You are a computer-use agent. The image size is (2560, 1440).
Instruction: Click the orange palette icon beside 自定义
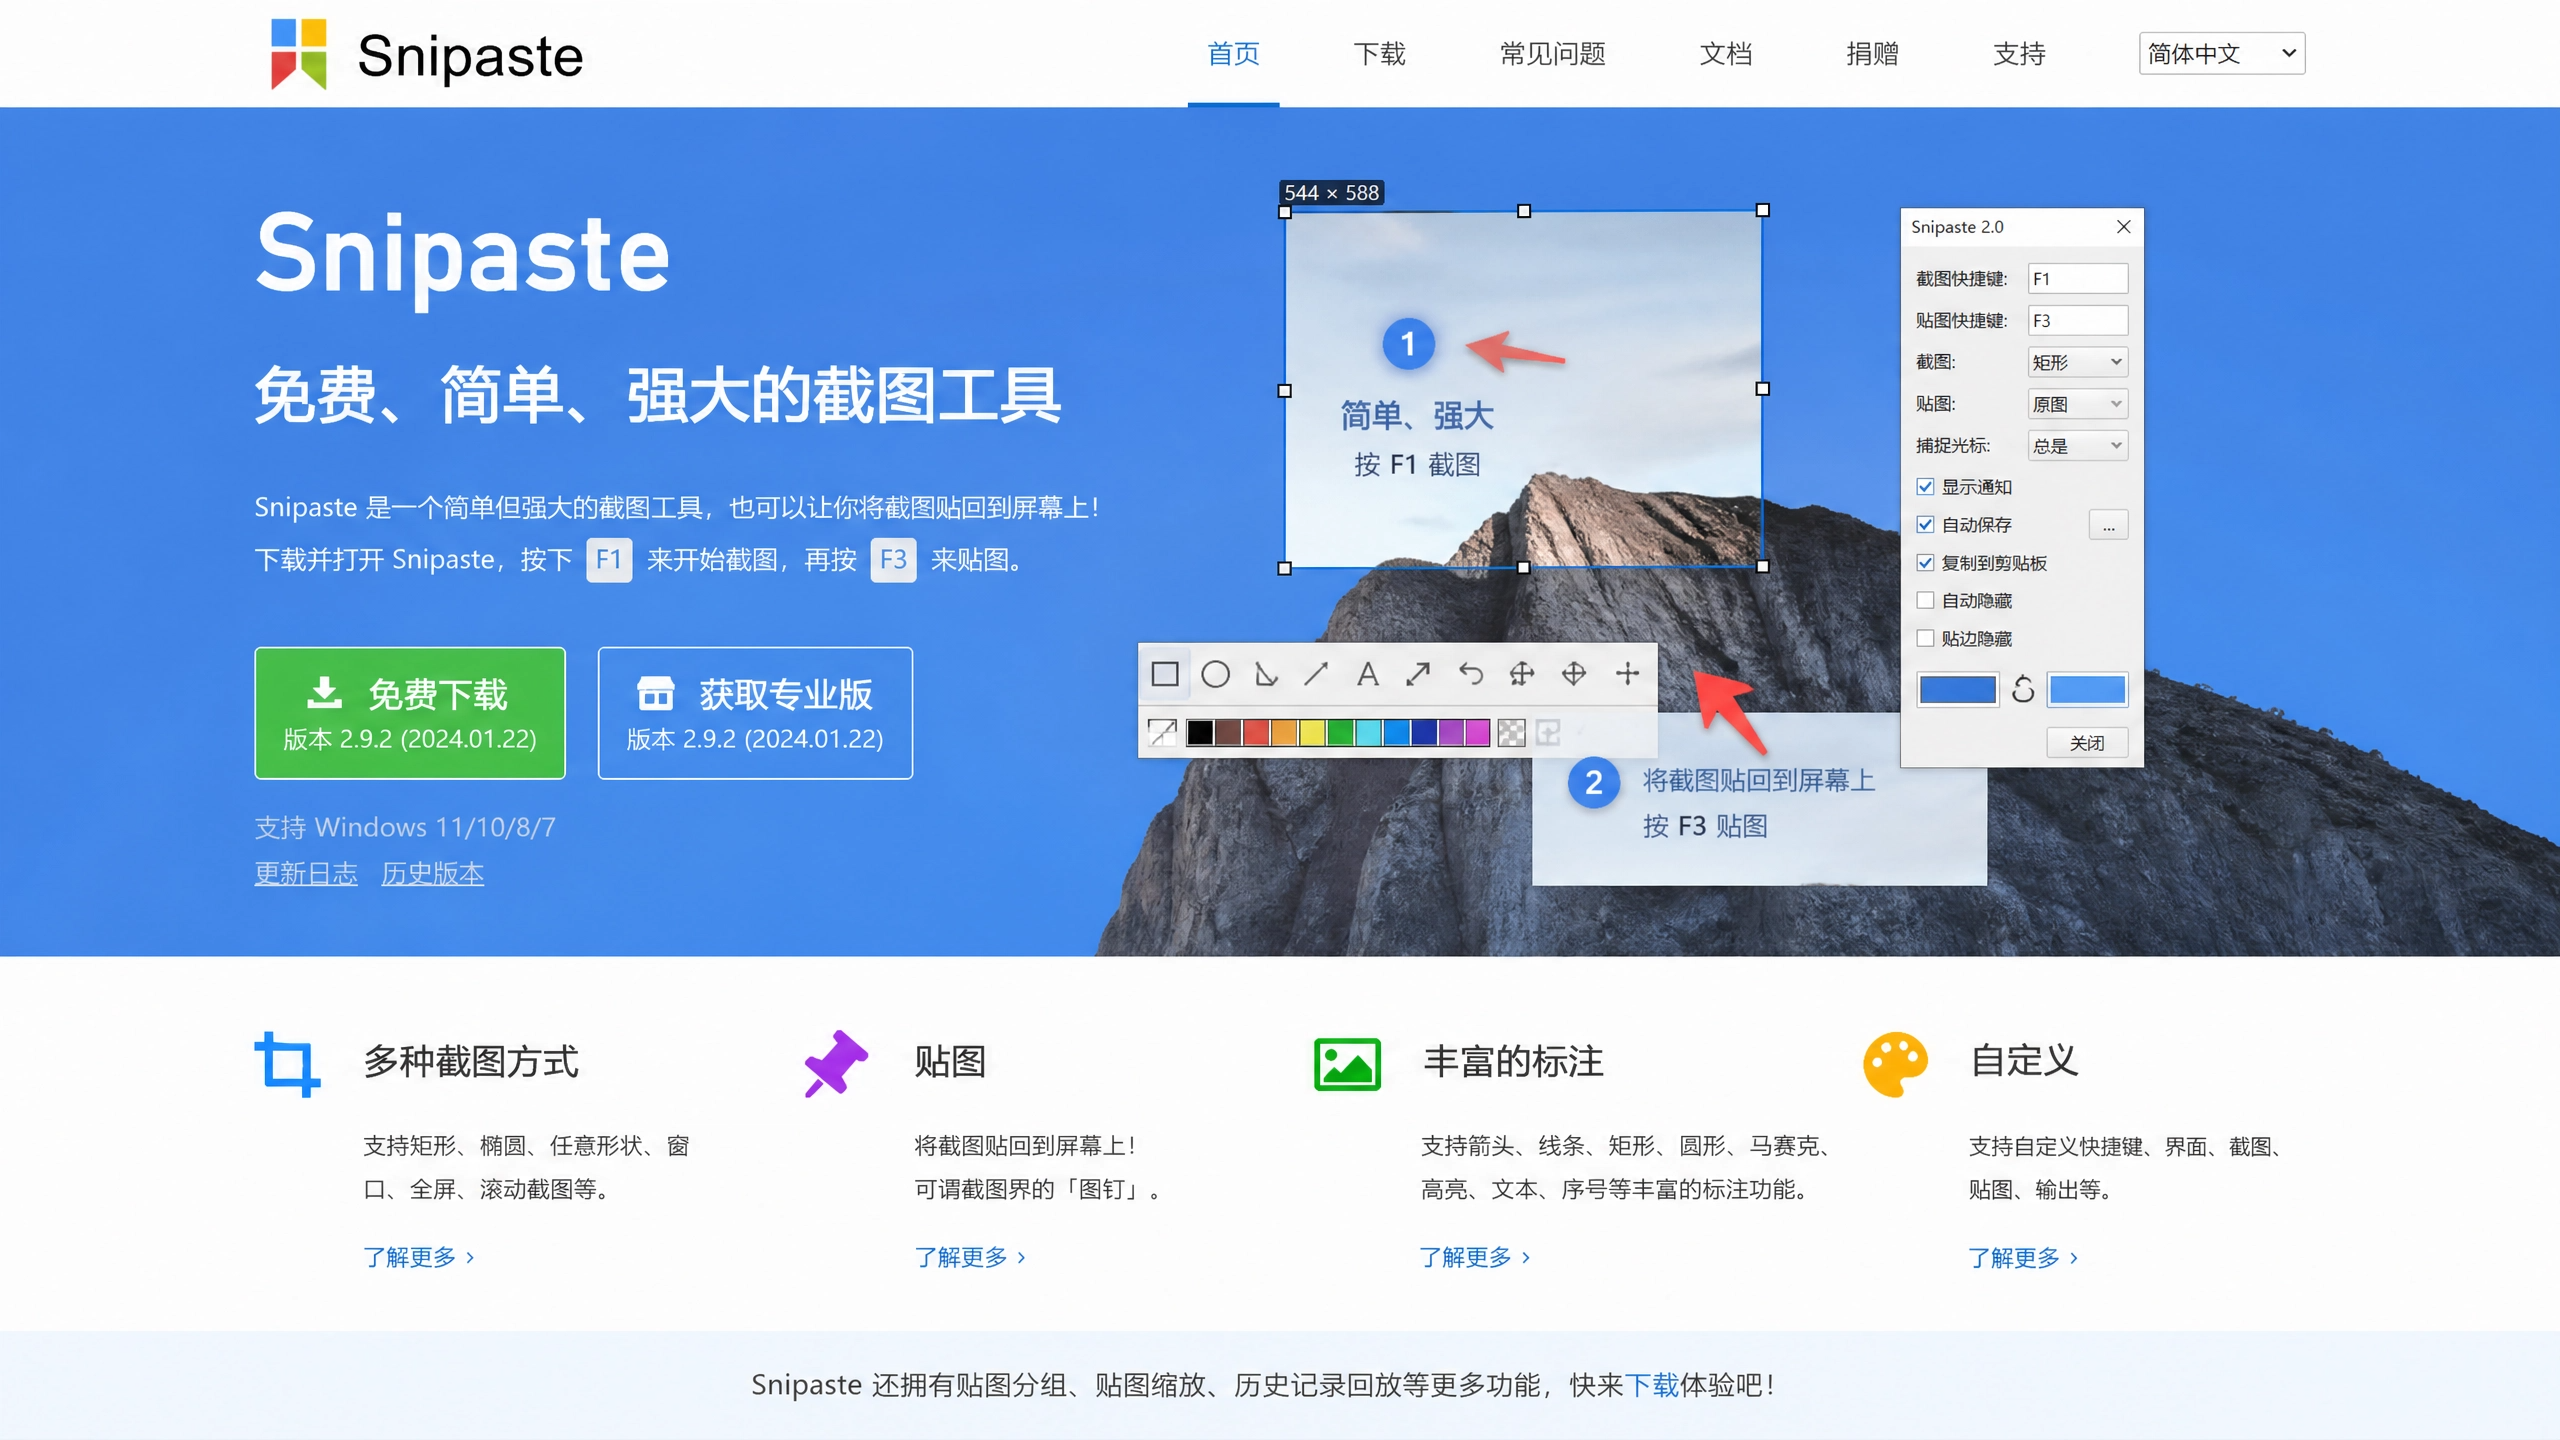pos(1895,1064)
